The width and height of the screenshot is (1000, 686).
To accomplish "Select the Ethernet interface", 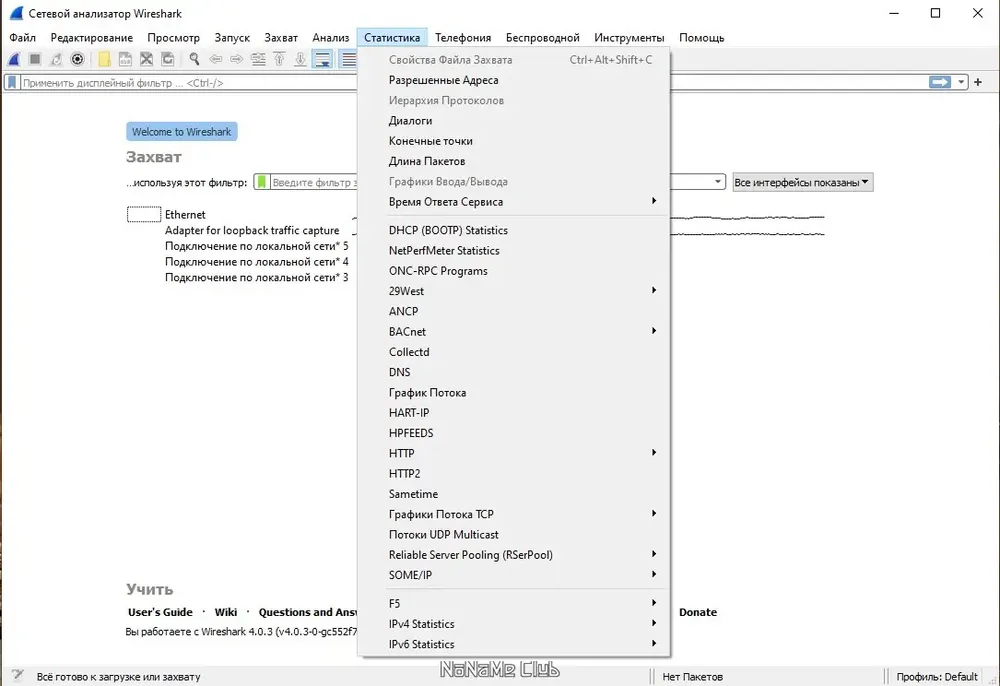I will (185, 215).
